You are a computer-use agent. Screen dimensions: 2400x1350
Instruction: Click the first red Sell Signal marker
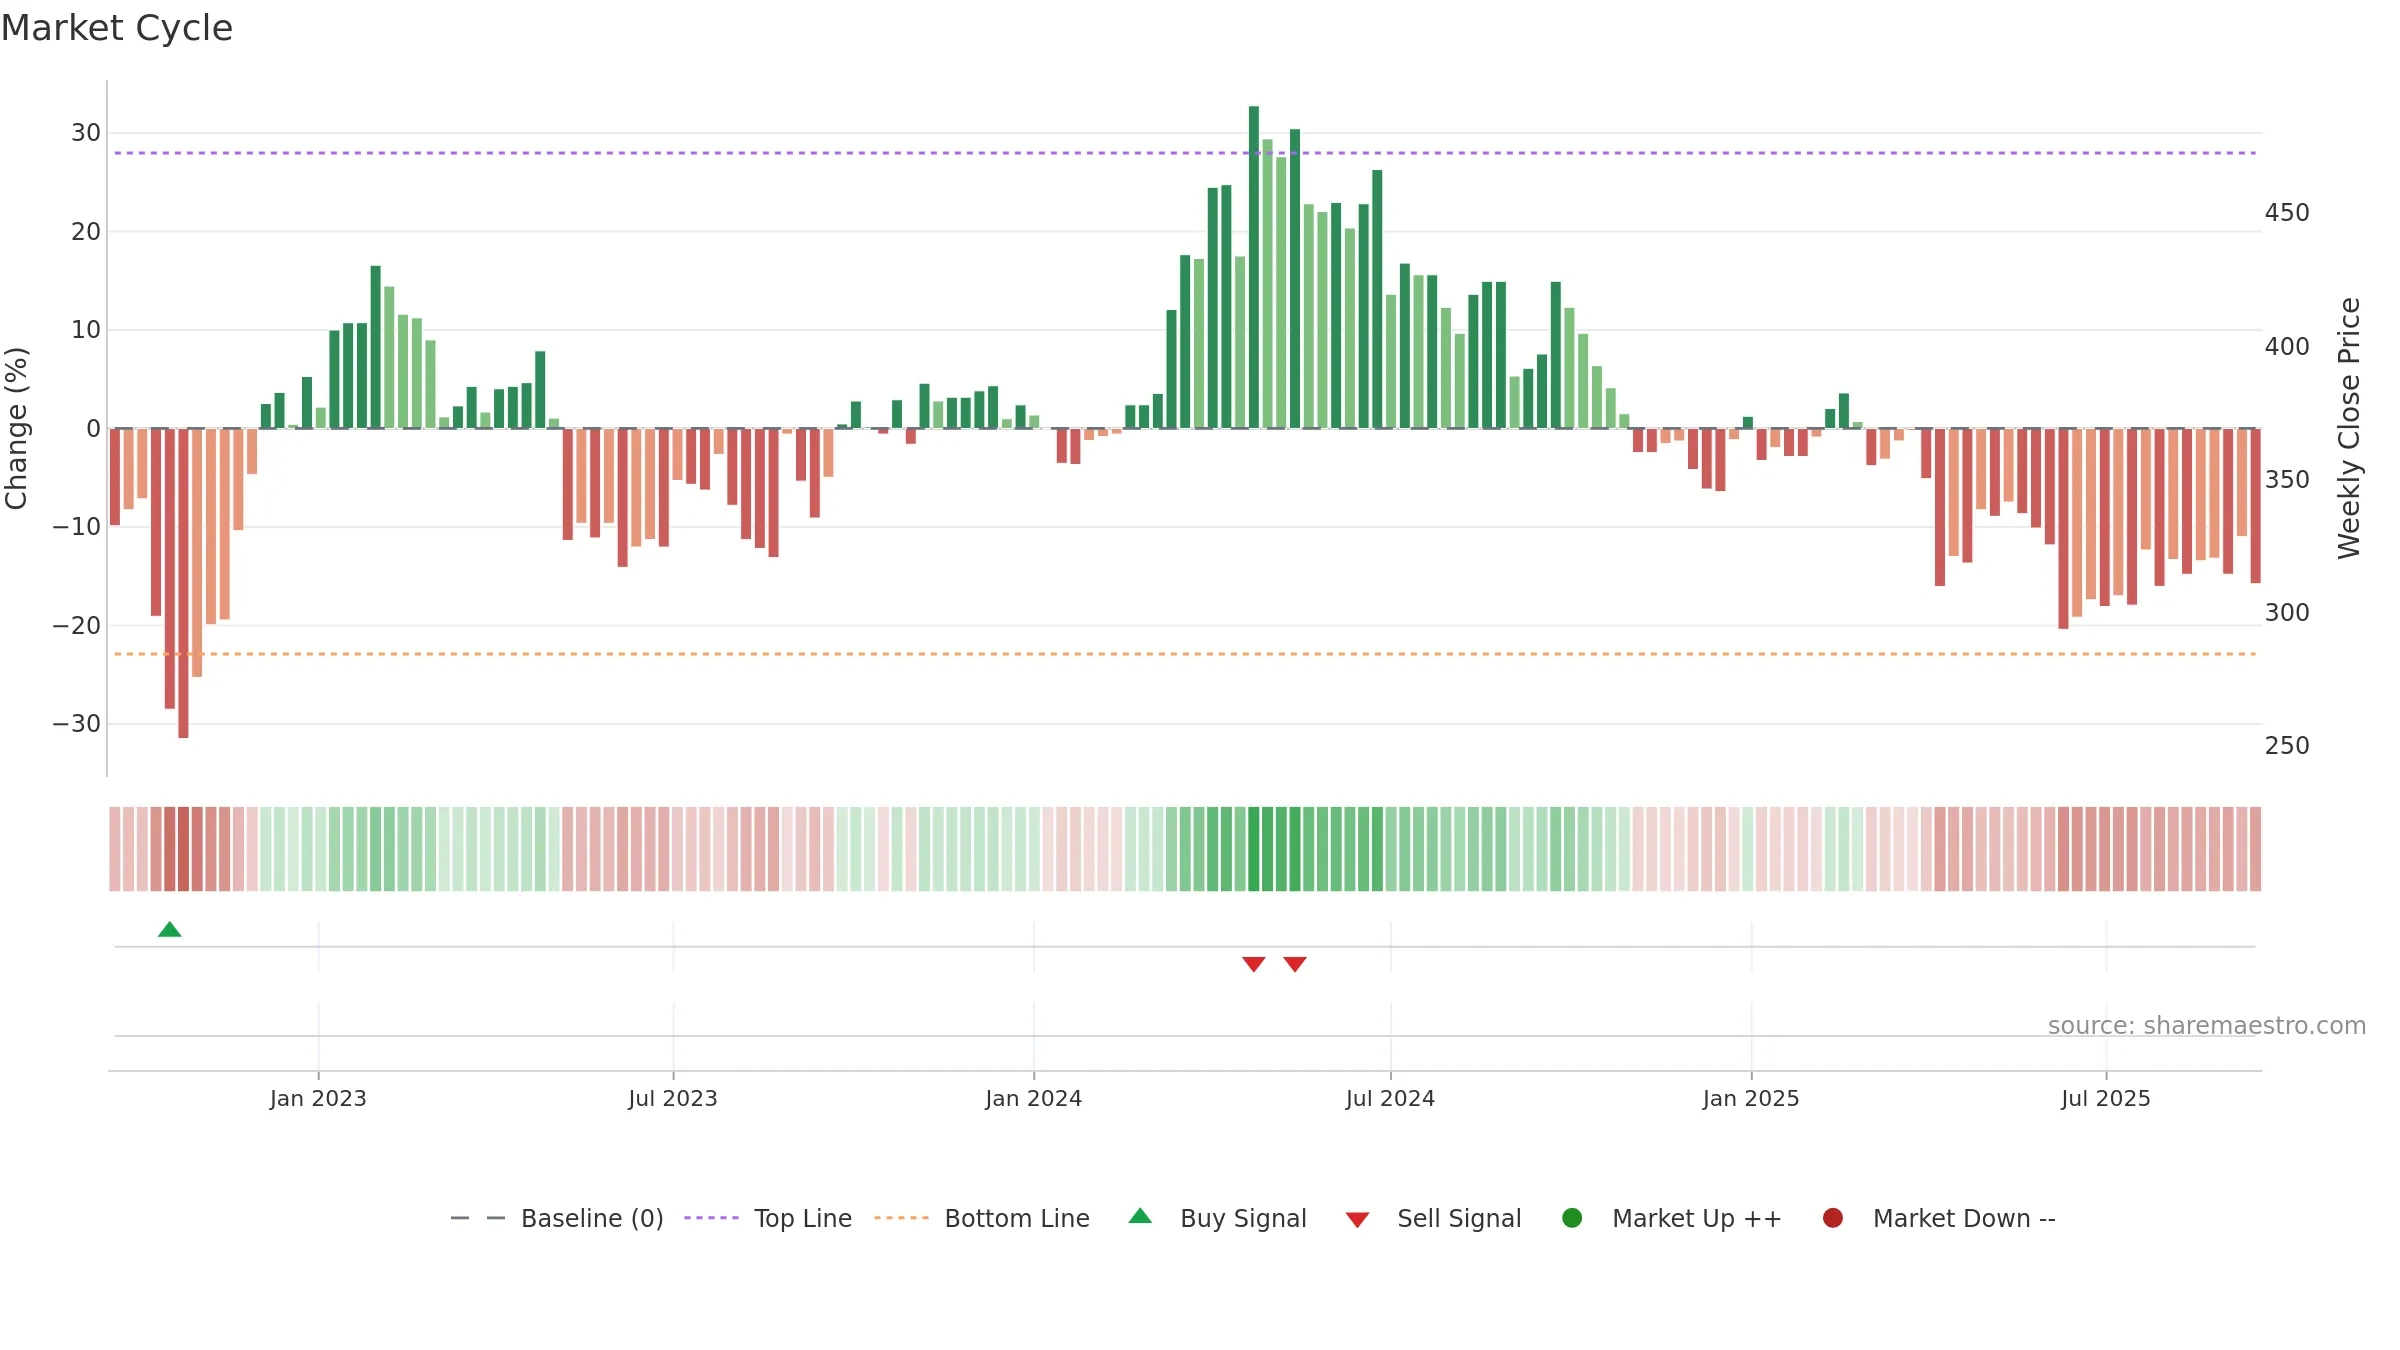tap(1254, 964)
